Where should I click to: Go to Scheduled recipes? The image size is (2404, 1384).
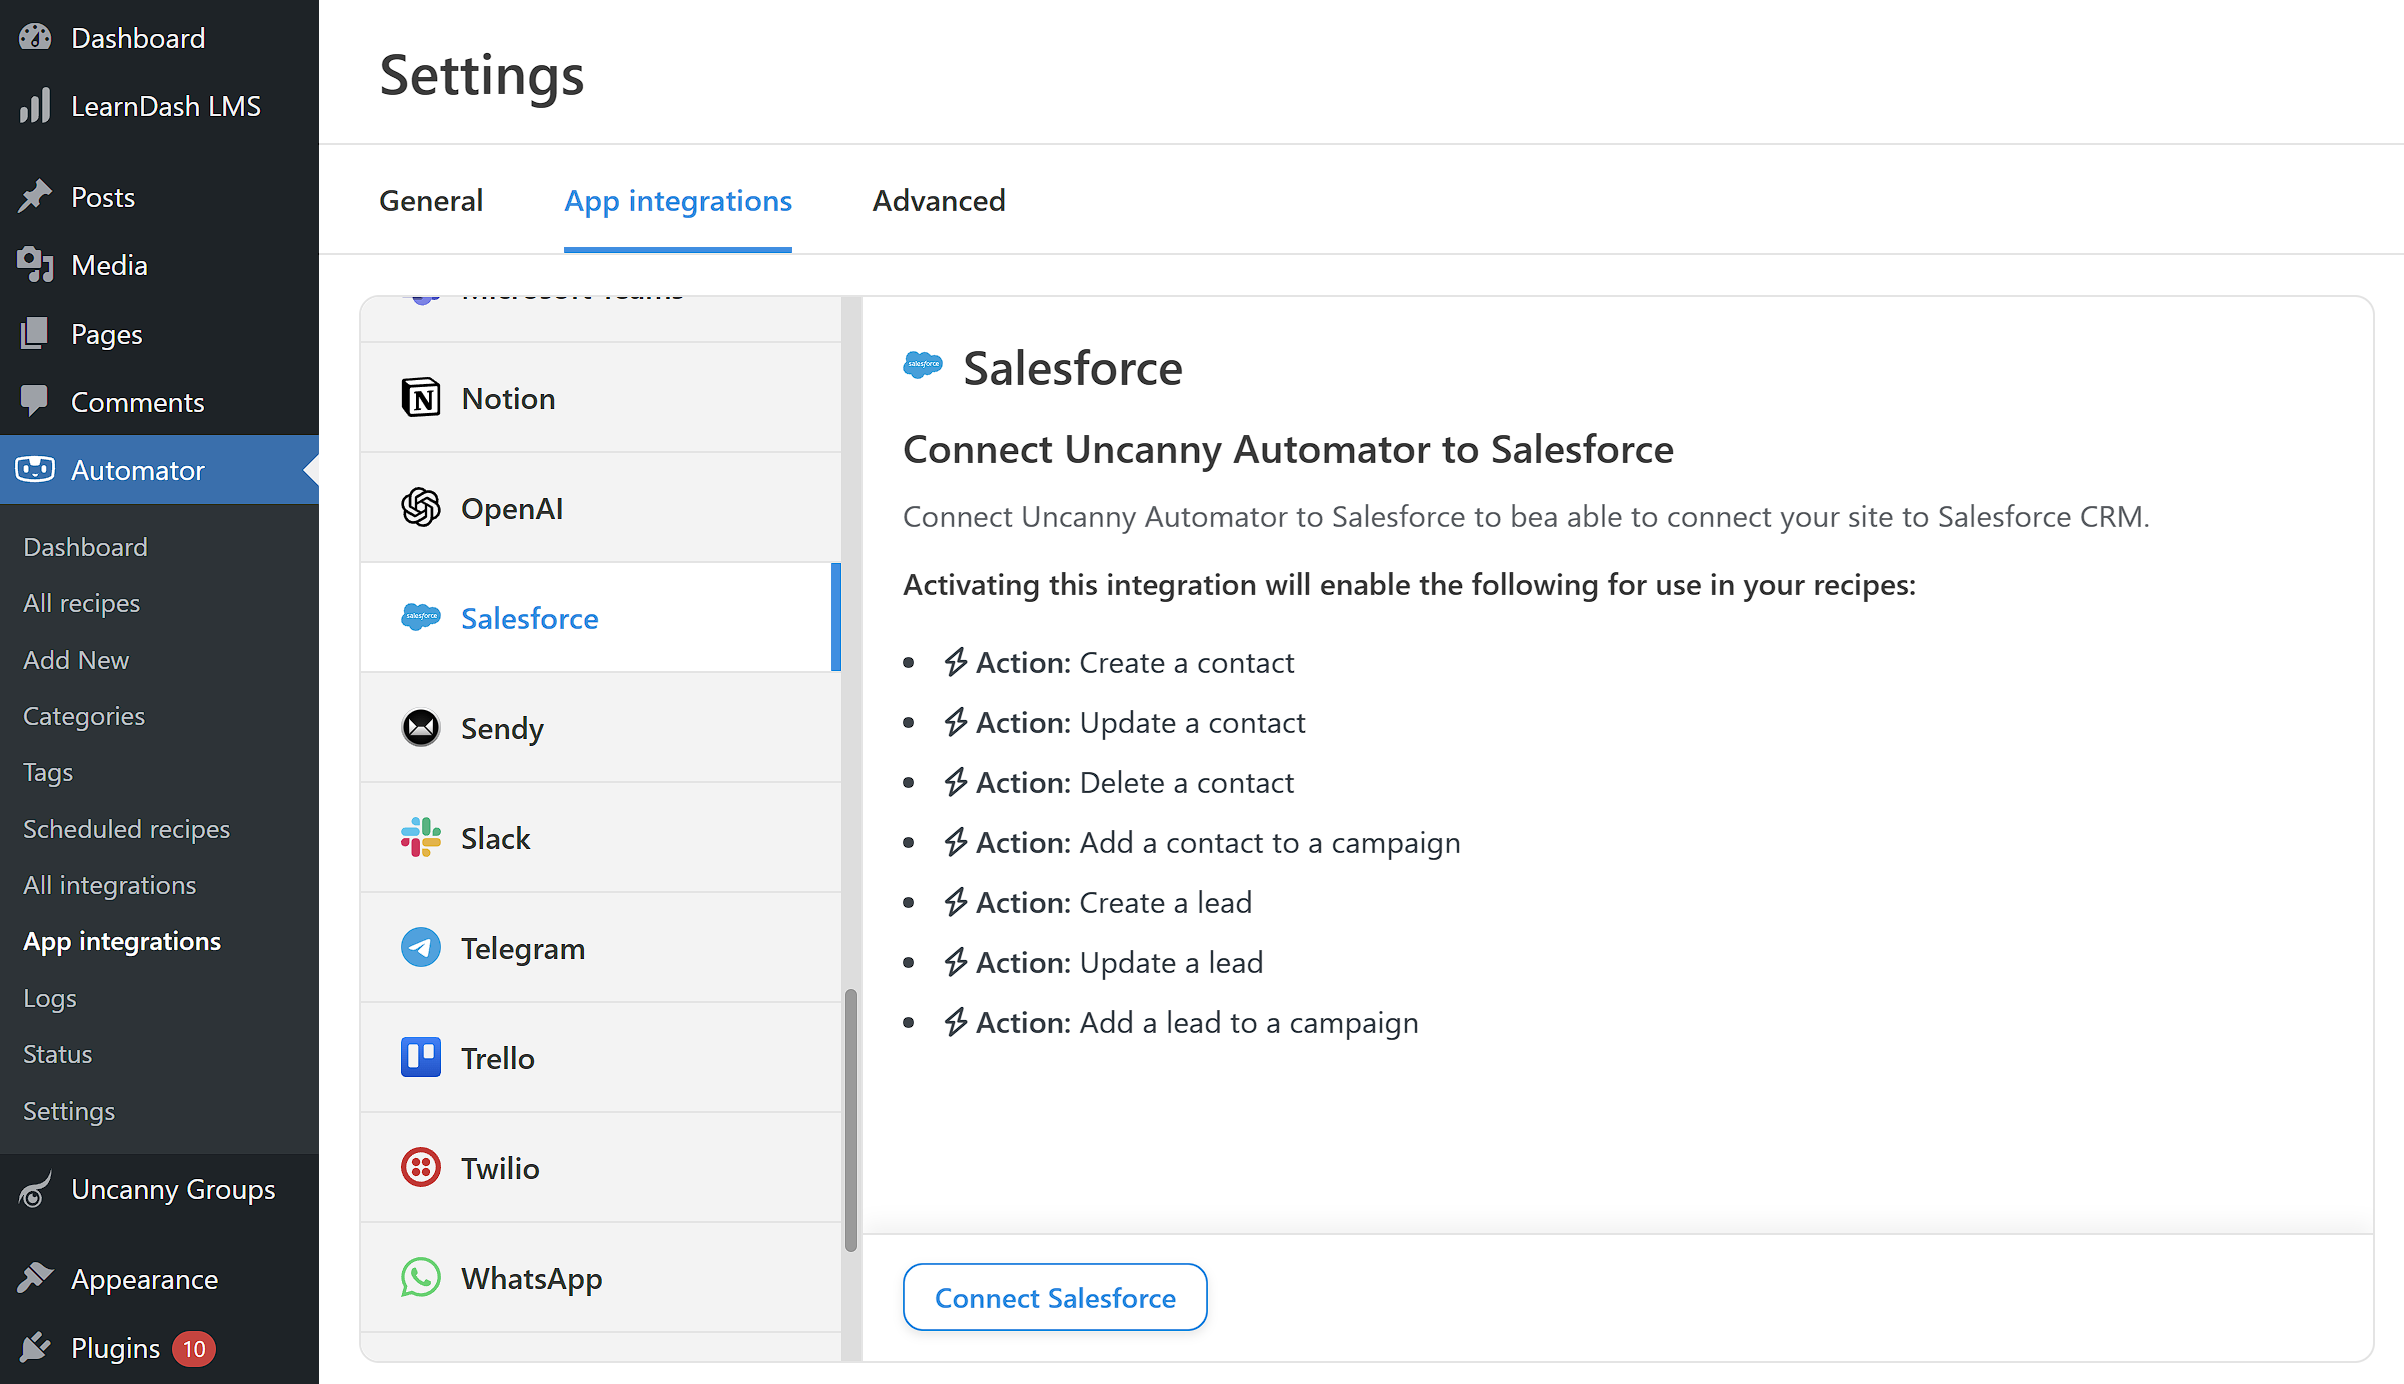pyautogui.click(x=126, y=830)
